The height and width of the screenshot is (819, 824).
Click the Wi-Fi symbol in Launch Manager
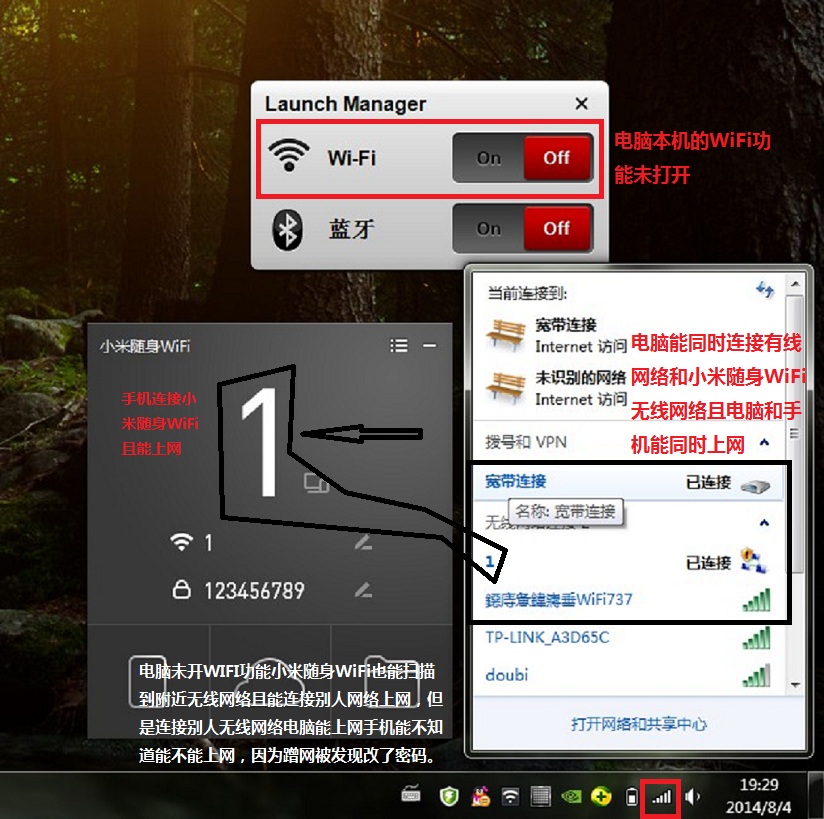289,155
